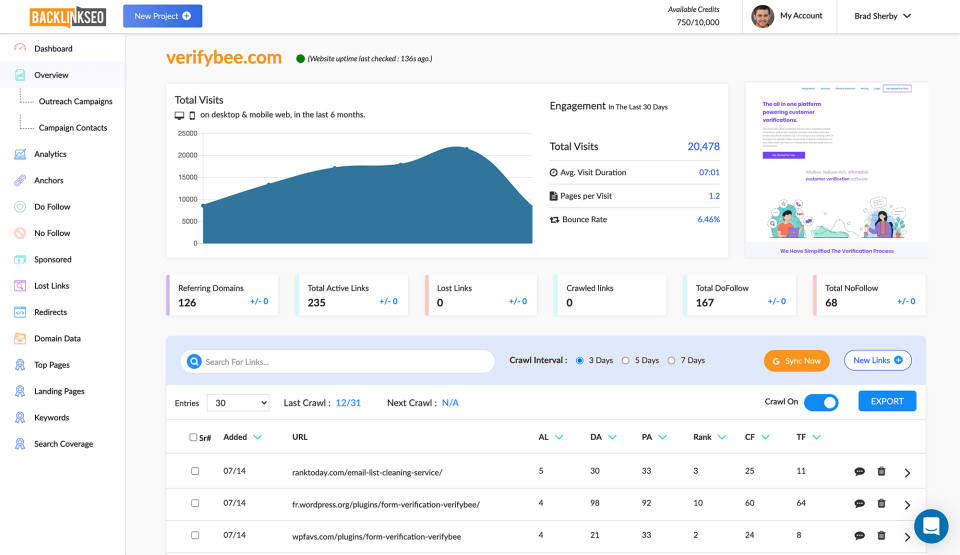Select the 5 Days crawl interval
Viewport: 960px width, 555px height.
[626, 361]
